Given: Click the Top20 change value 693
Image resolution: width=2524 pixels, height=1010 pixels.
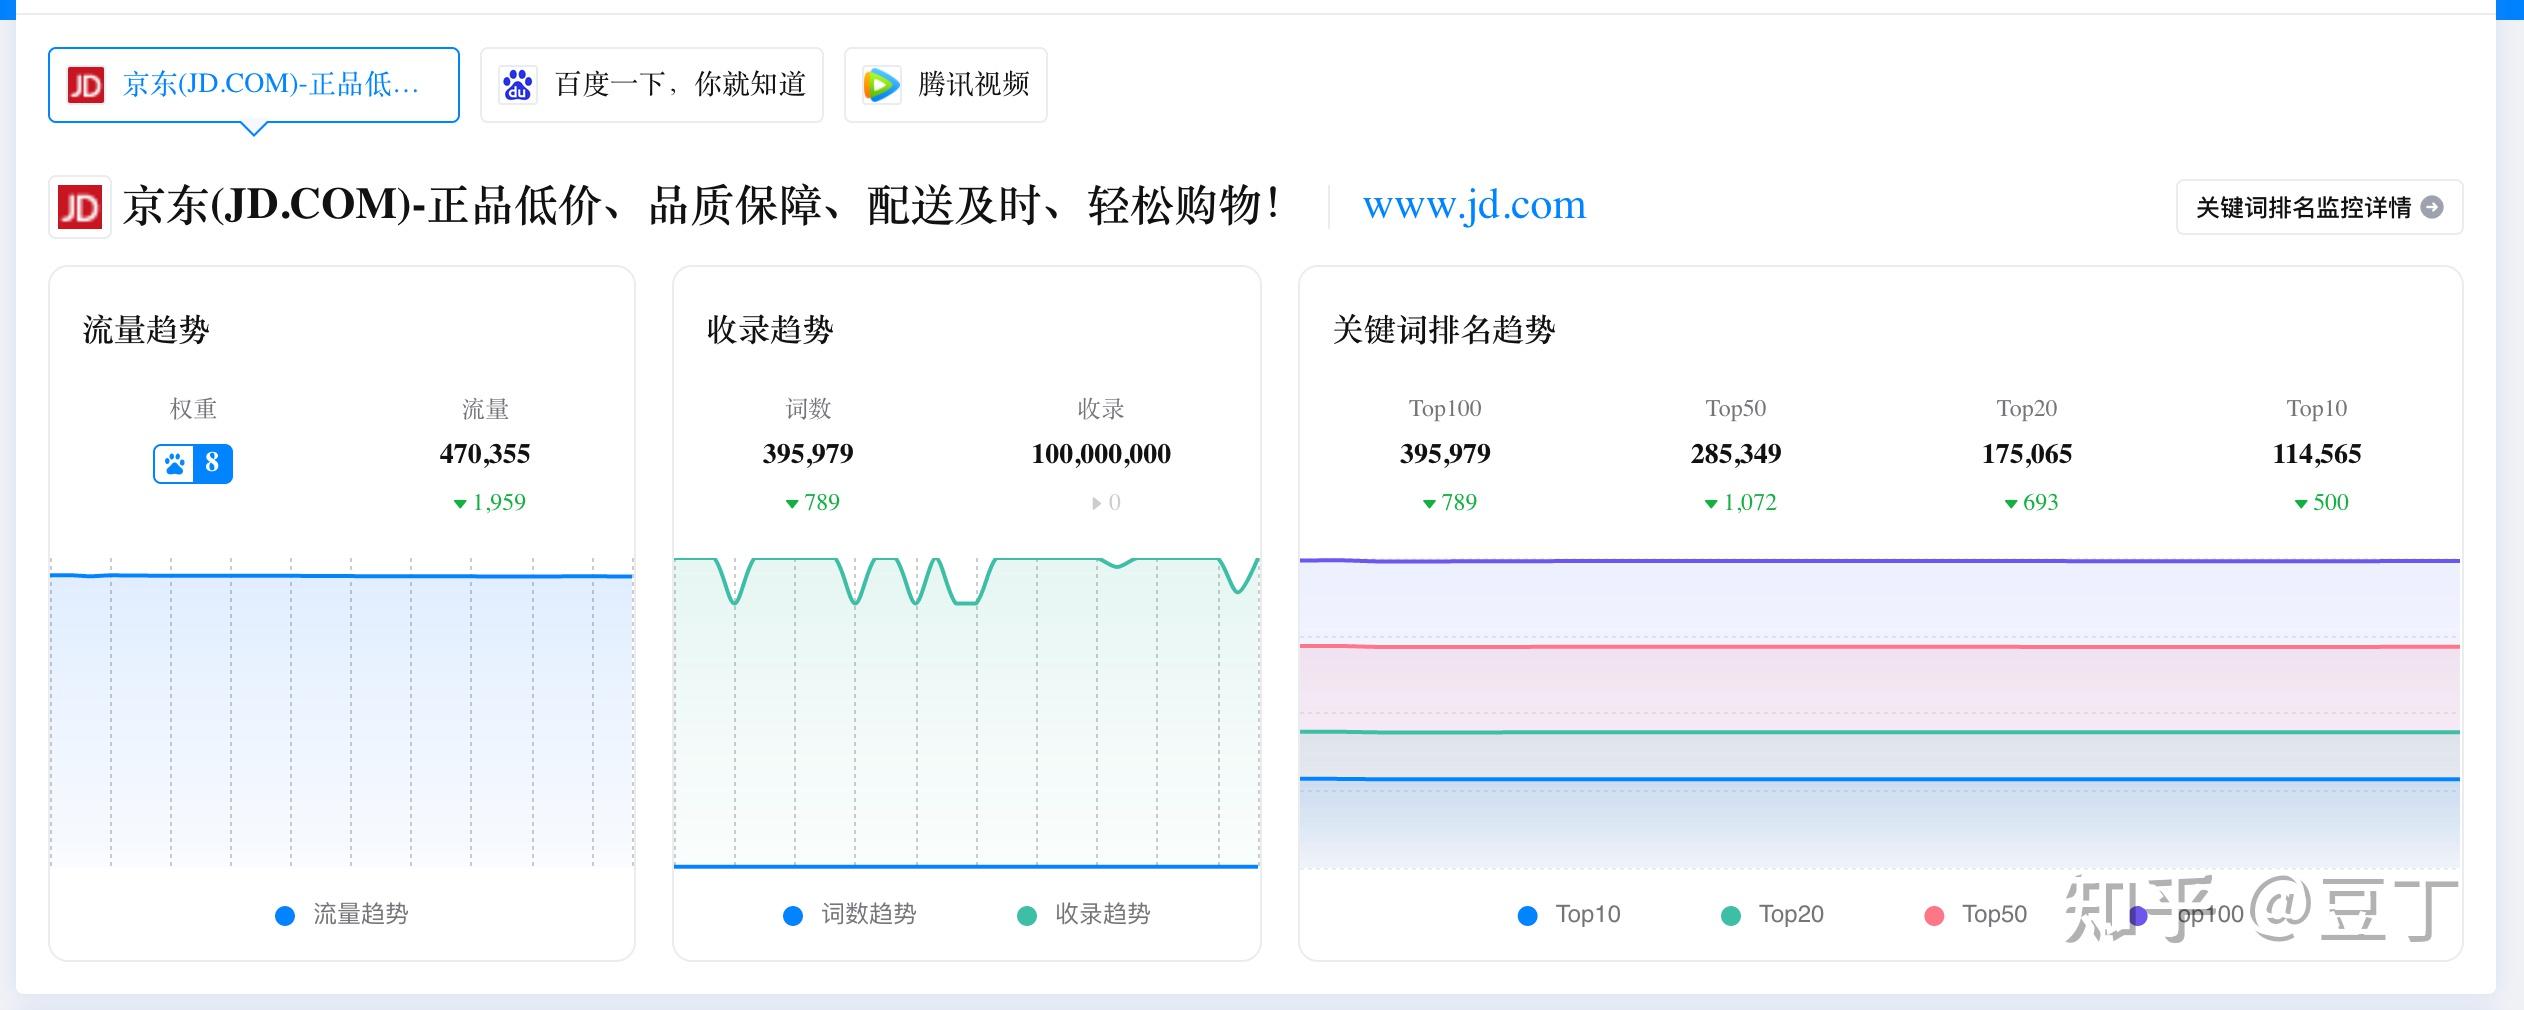Looking at the screenshot, I should [x=2032, y=502].
